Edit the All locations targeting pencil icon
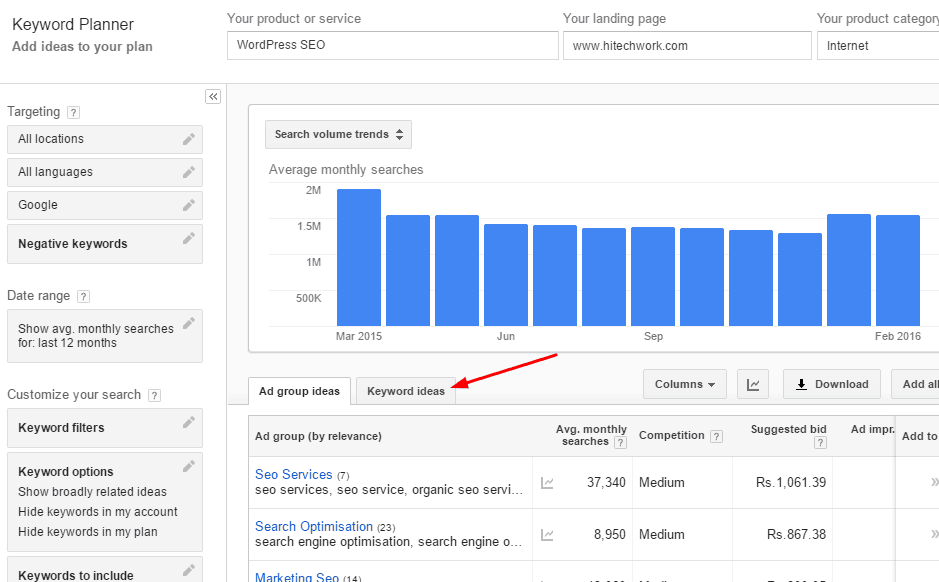939x582 pixels. click(189, 139)
